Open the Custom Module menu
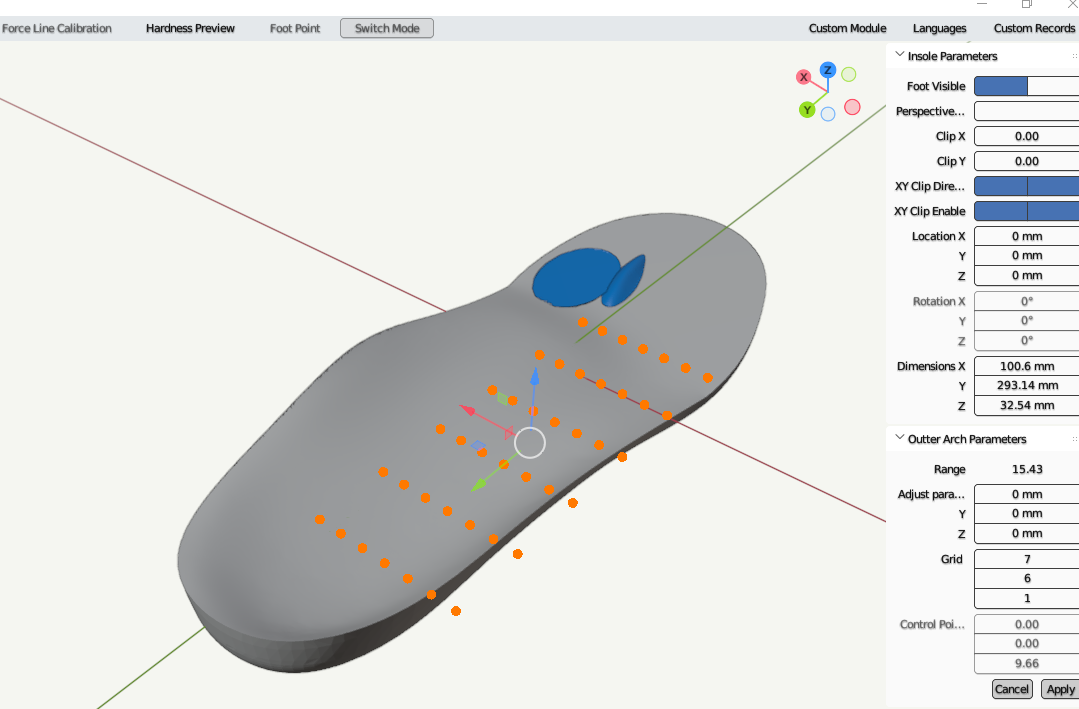The image size is (1079, 709). tap(847, 28)
